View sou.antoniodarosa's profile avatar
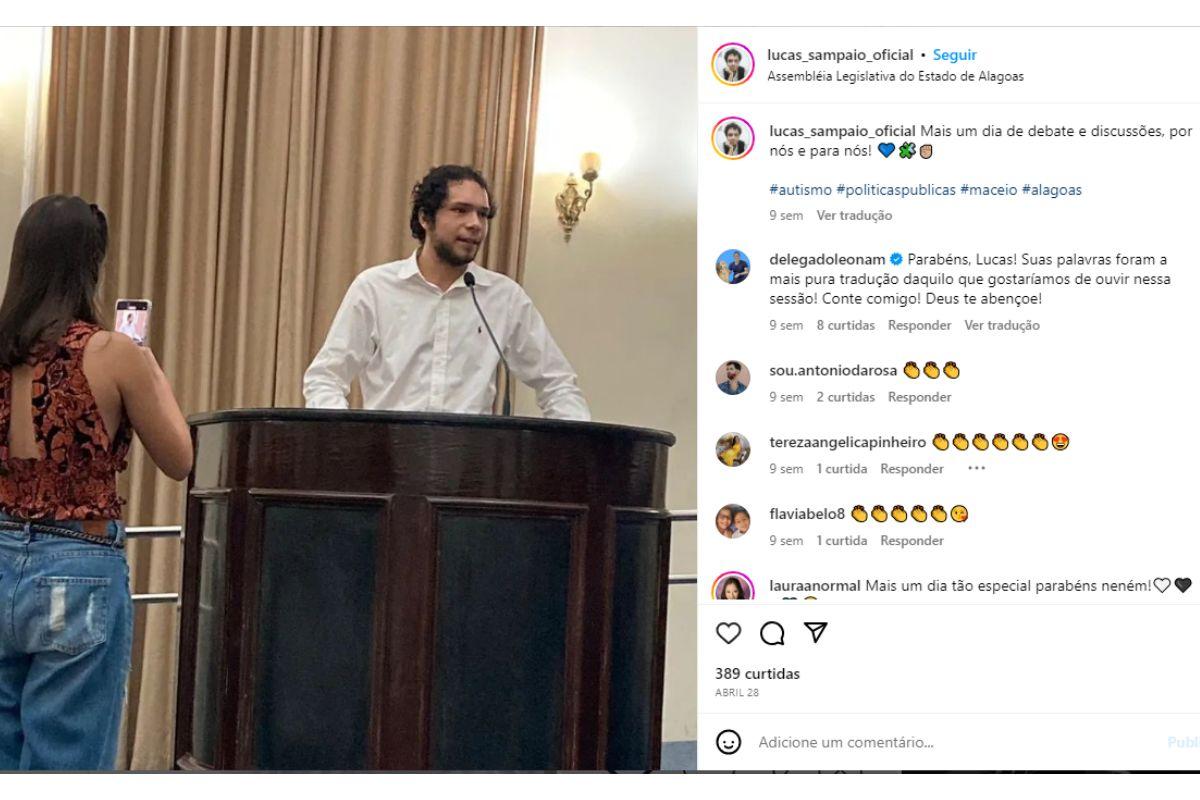The height and width of the screenshot is (800, 1200). 733,377
